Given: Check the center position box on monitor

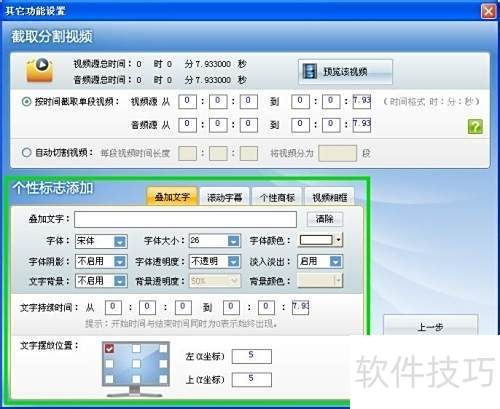Looking at the screenshot, I should [x=136, y=364].
